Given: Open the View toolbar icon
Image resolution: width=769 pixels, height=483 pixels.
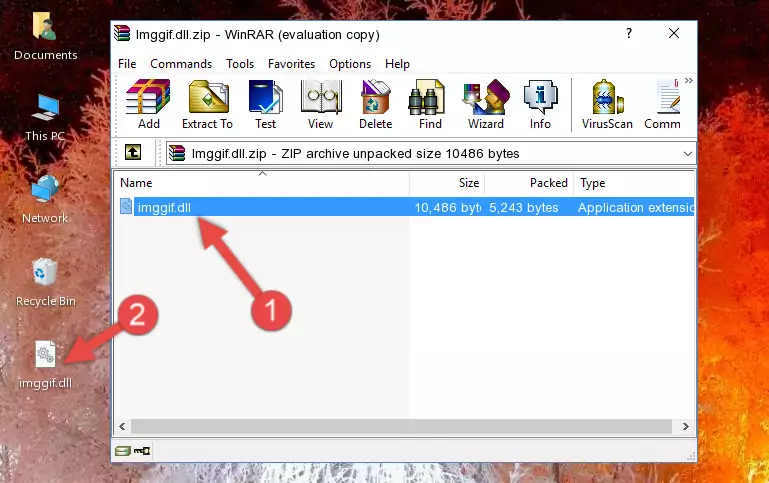Looking at the screenshot, I should [x=321, y=104].
